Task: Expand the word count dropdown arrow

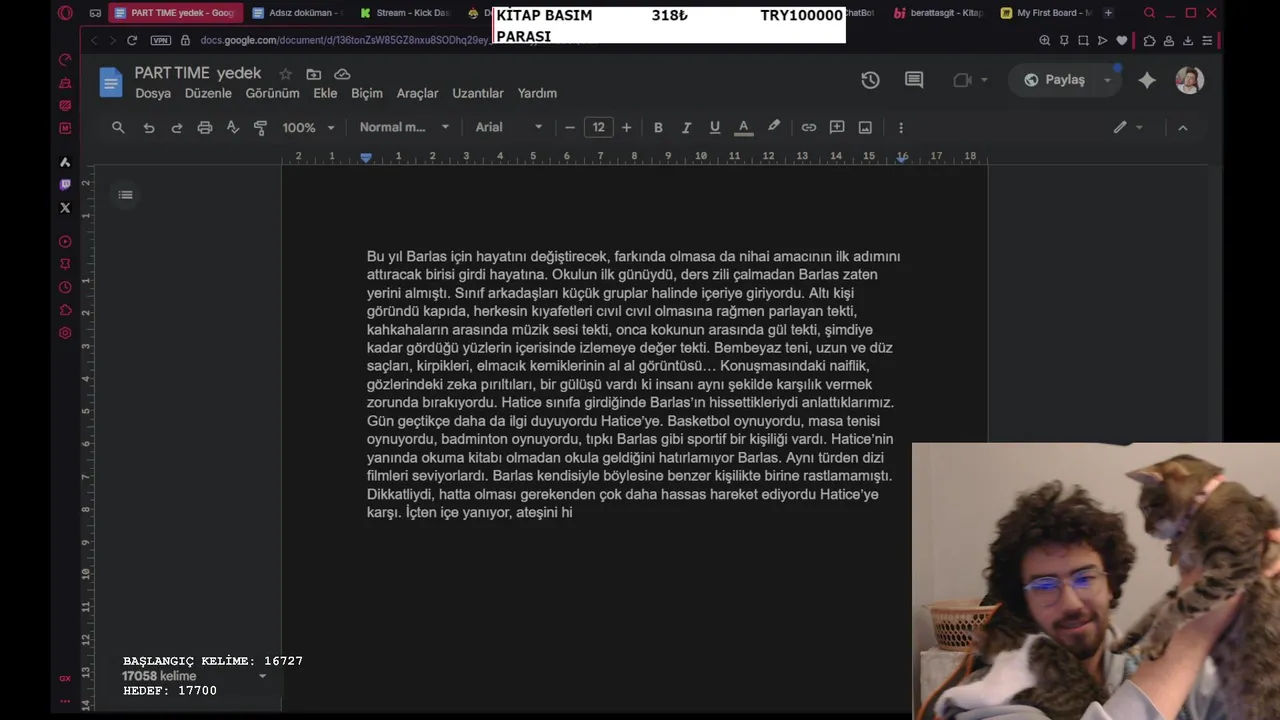Action: click(x=263, y=676)
